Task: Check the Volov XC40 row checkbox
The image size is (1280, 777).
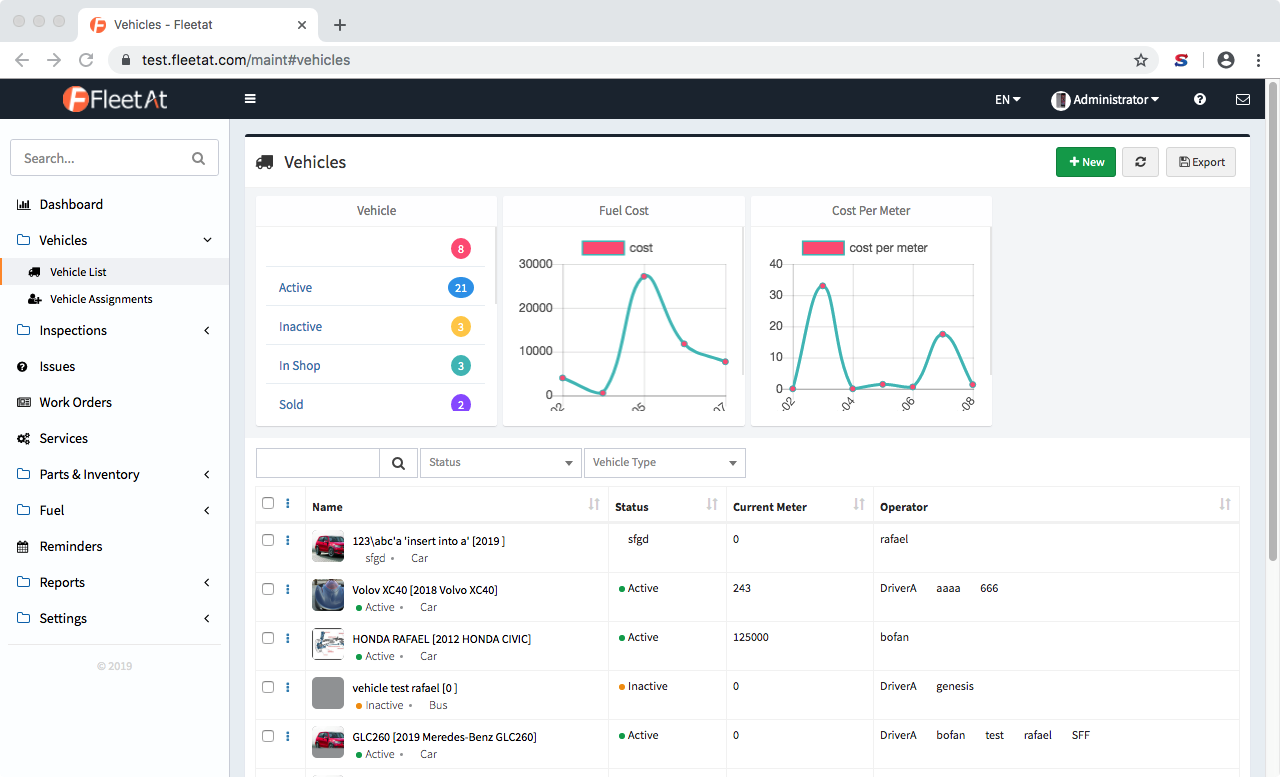Action: 268,589
